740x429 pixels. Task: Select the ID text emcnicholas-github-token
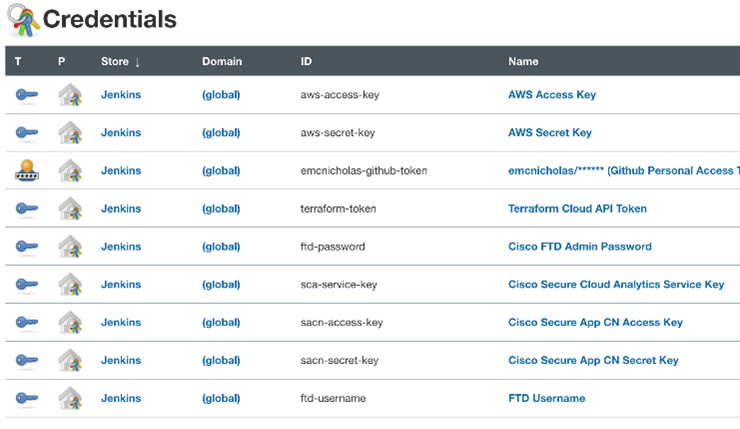[364, 171]
